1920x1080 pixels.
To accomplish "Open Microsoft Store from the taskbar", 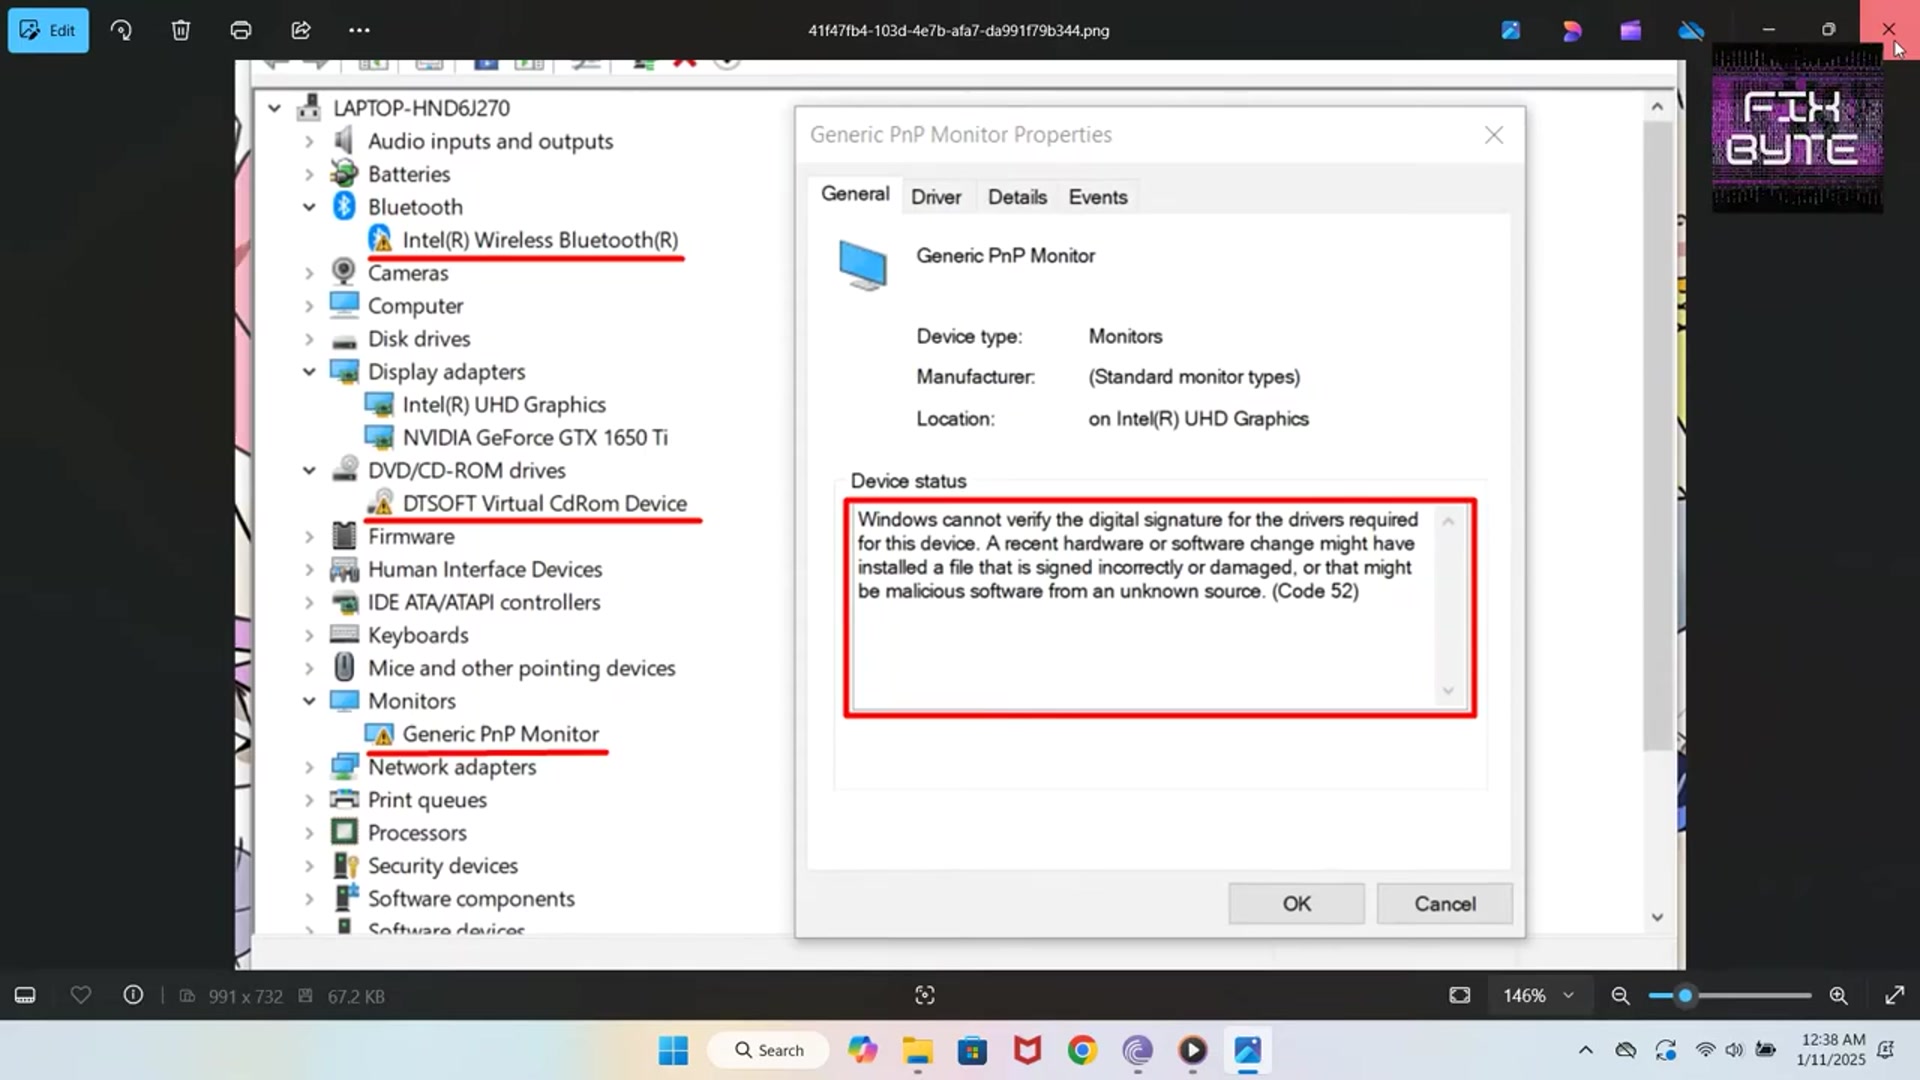I will [972, 1050].
